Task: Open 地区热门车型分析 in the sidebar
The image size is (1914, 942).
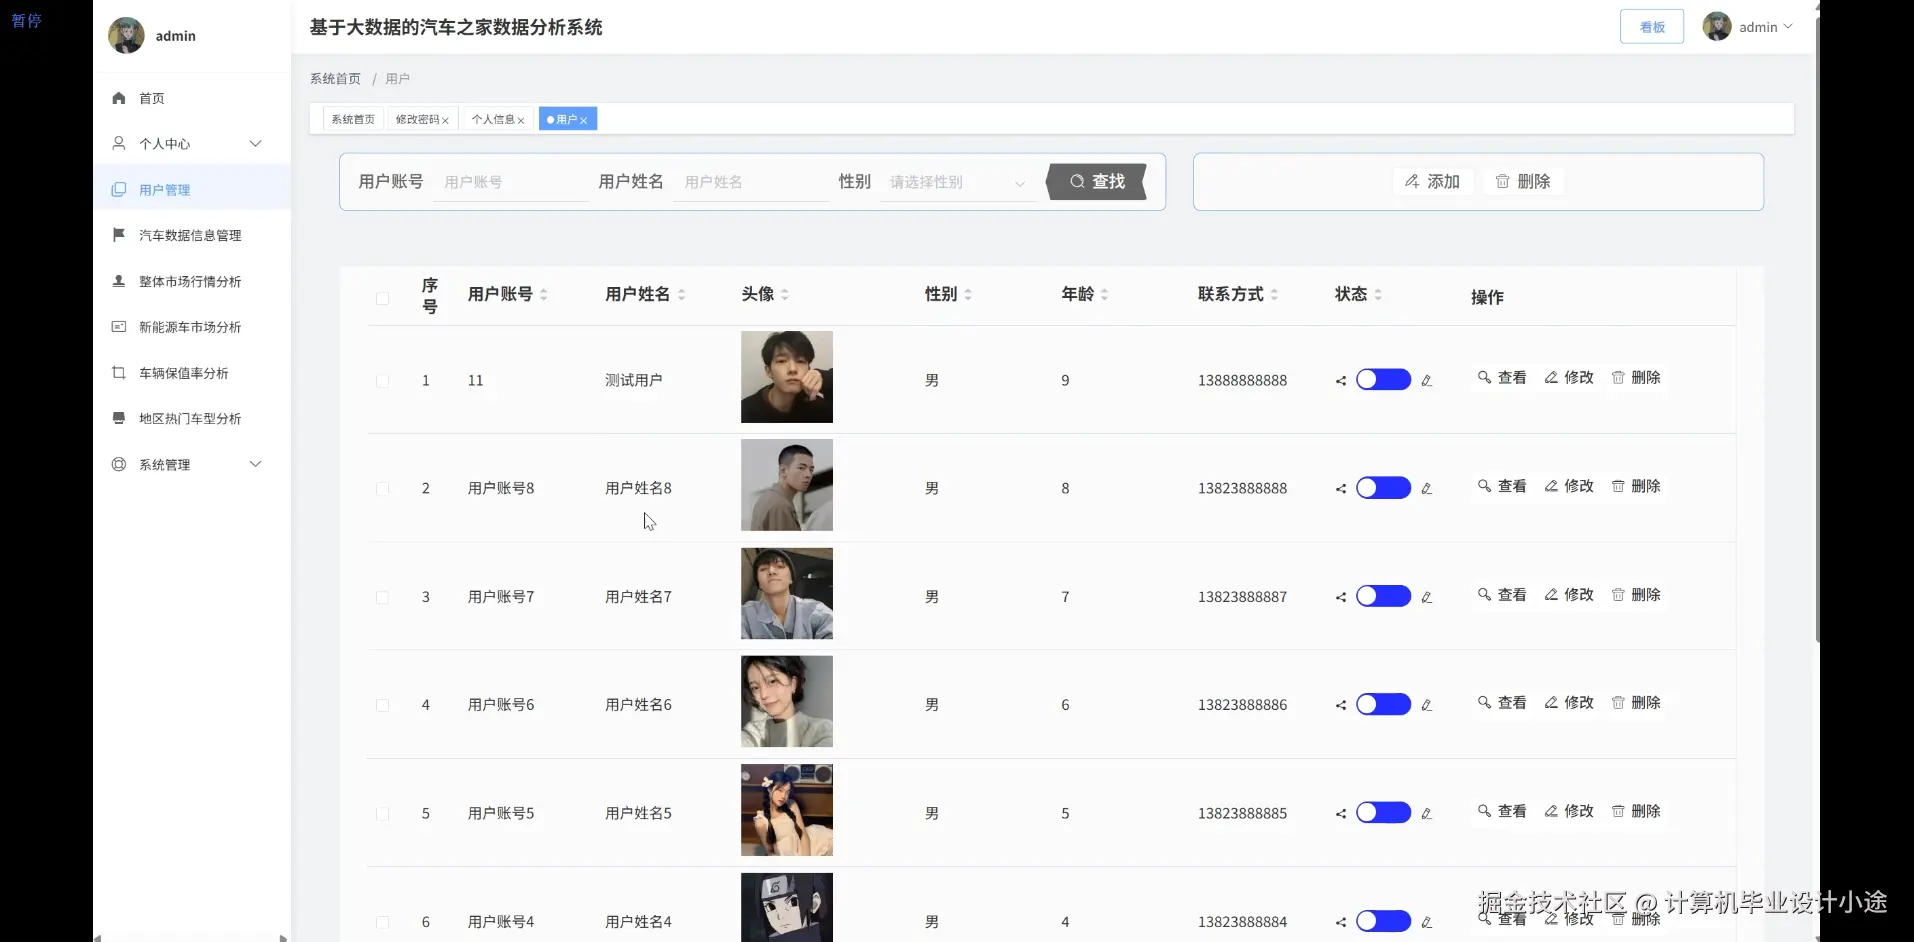Action: 191,418
